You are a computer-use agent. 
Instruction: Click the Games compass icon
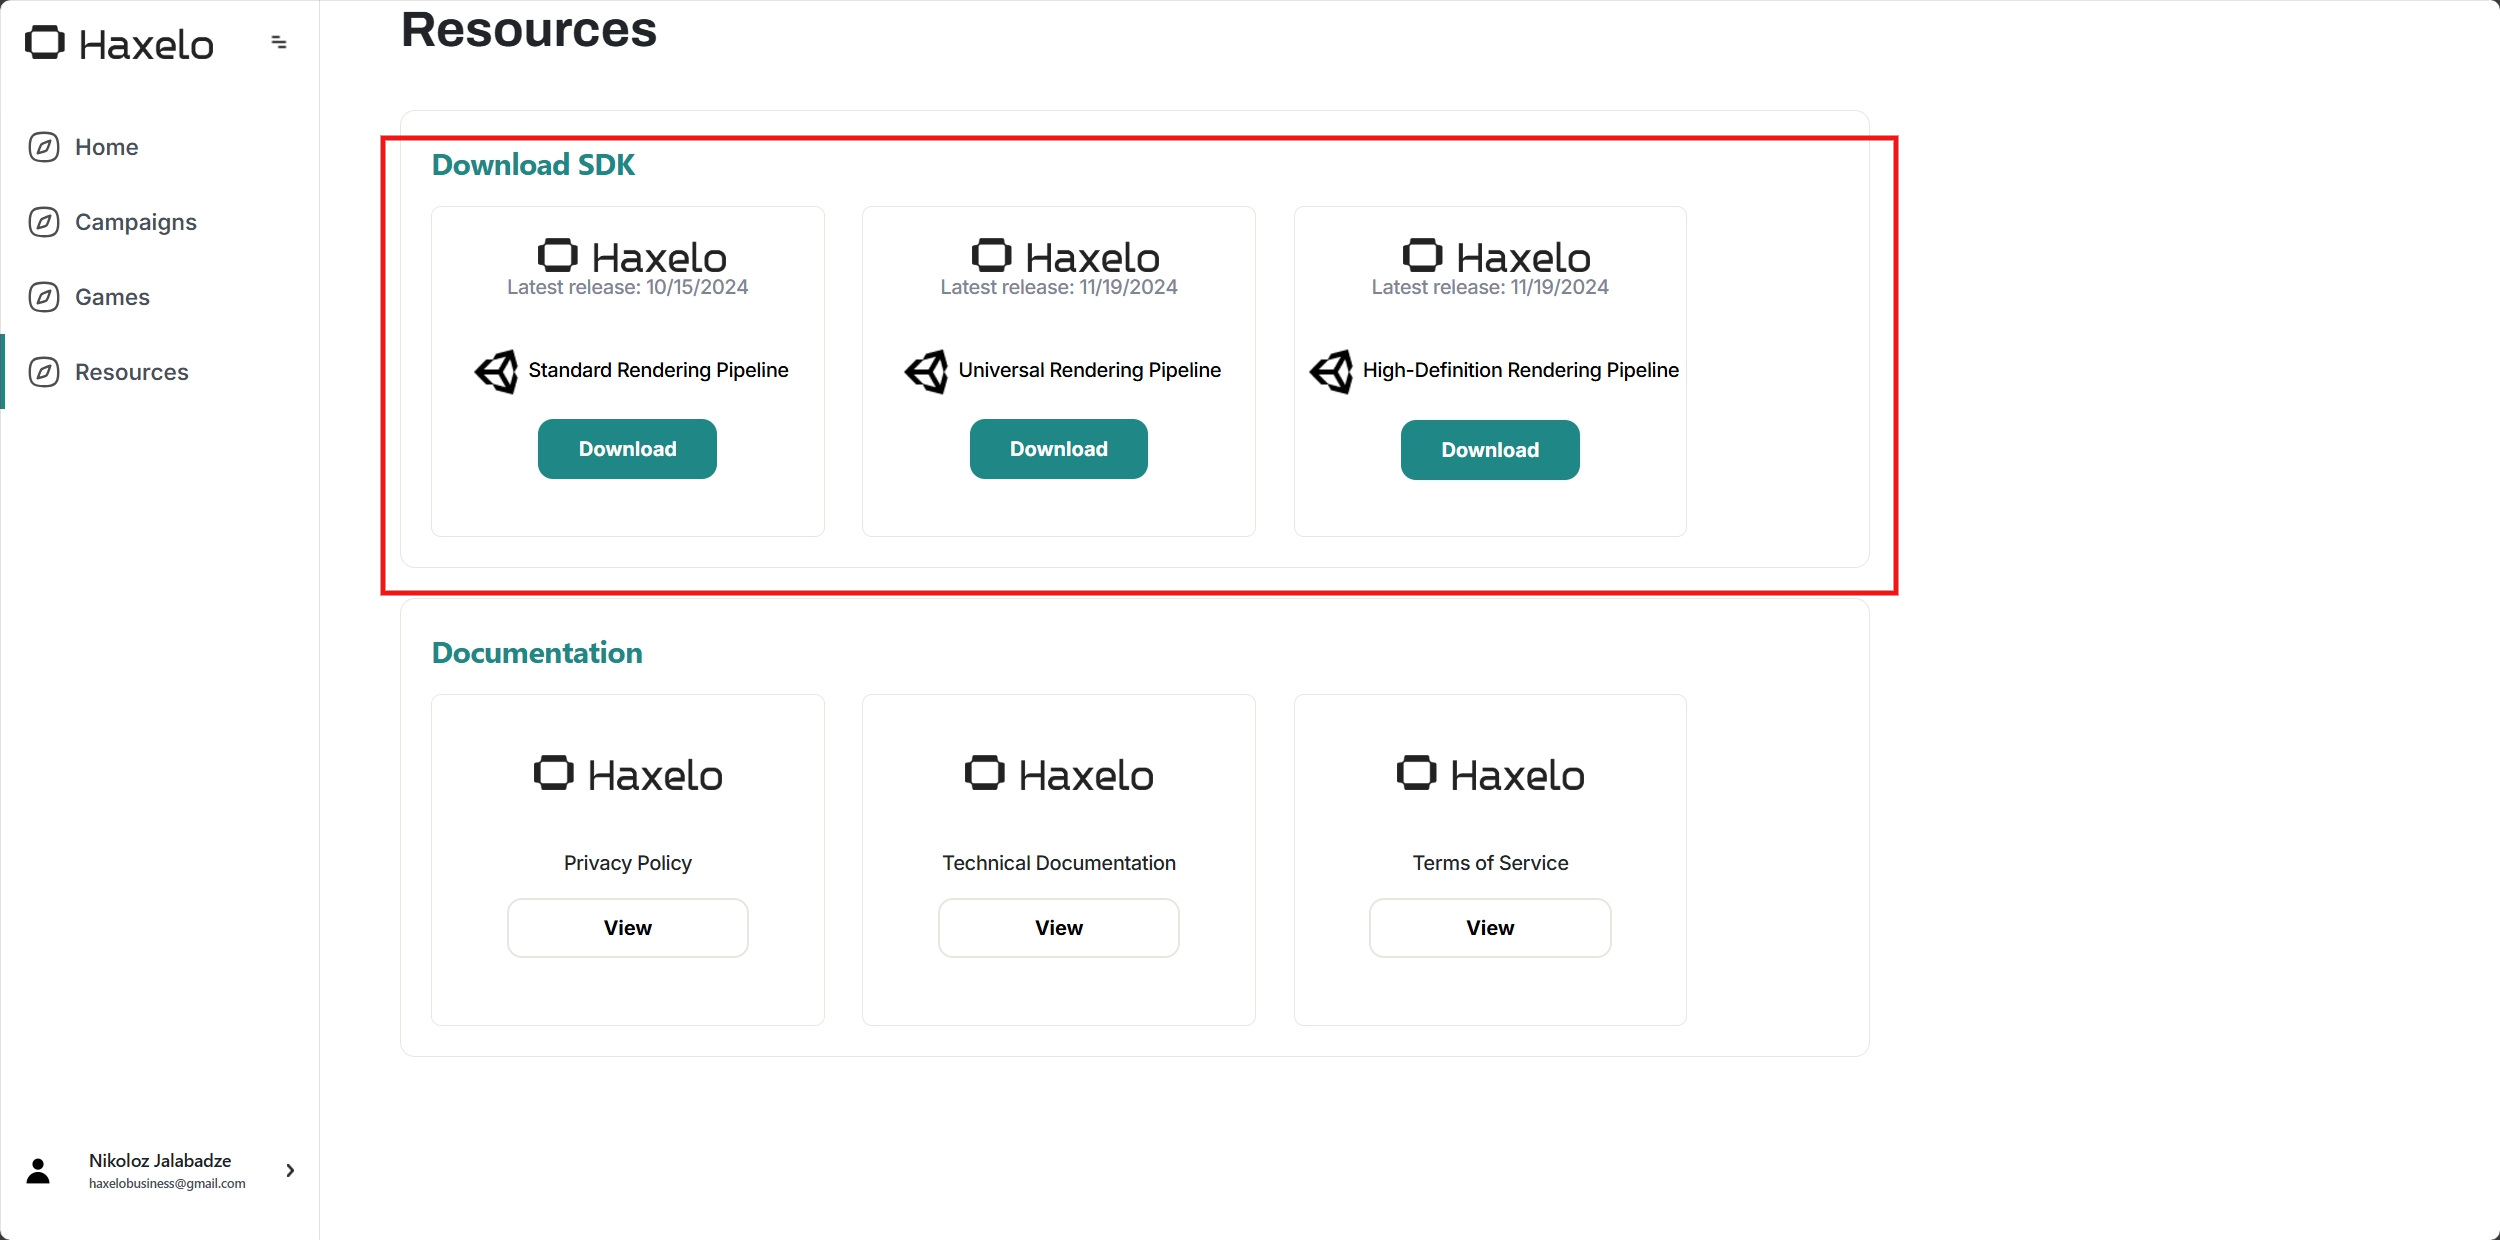(44, 297)
